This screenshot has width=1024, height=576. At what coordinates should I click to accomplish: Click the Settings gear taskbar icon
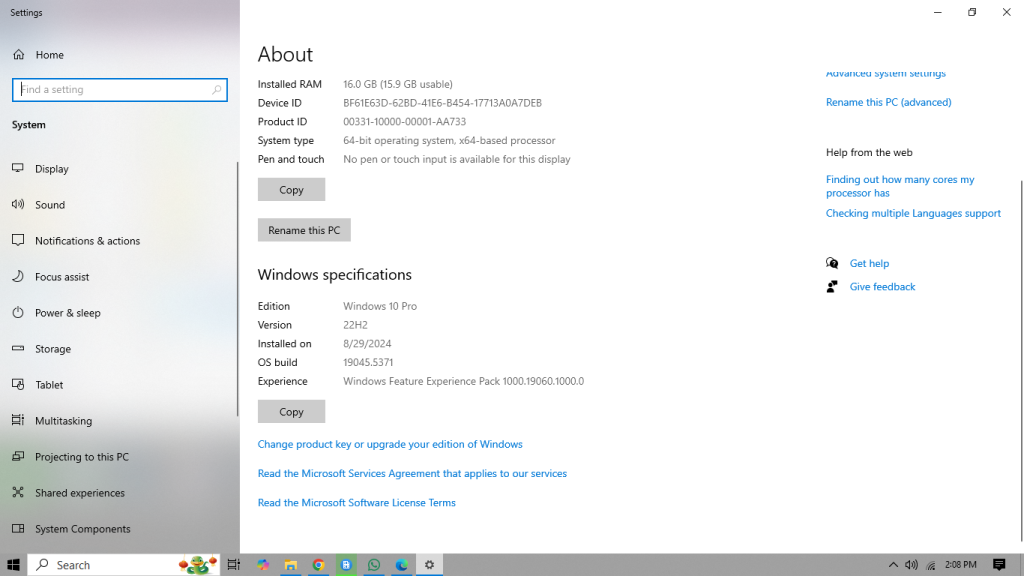(429, 565)
